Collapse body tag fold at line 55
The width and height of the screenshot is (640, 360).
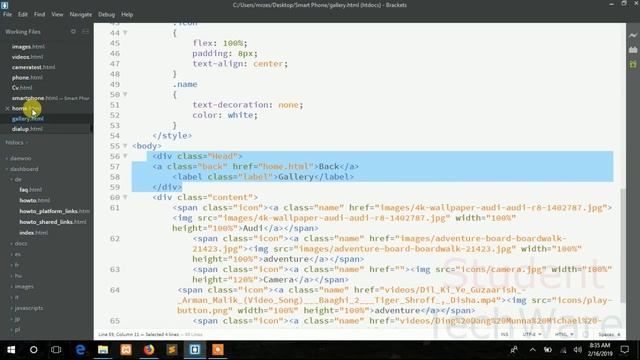125,146
